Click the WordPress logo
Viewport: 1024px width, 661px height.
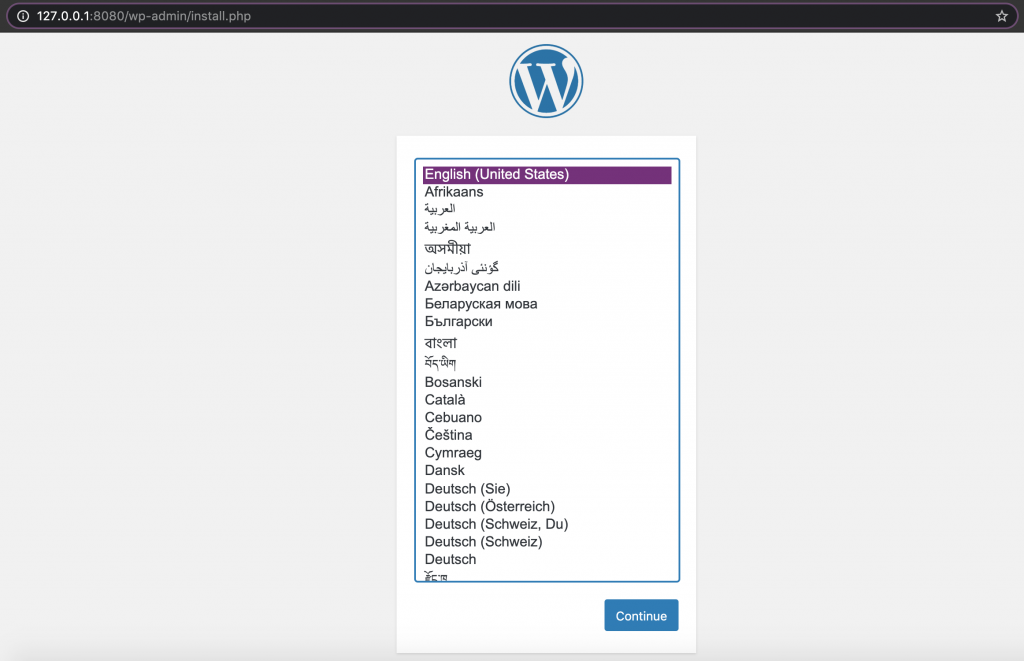546,82
